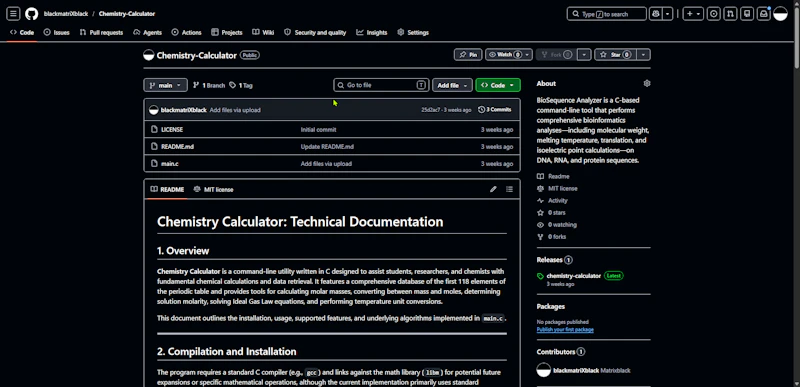Open 0 forks link in sidebar

tap(552, 237)
